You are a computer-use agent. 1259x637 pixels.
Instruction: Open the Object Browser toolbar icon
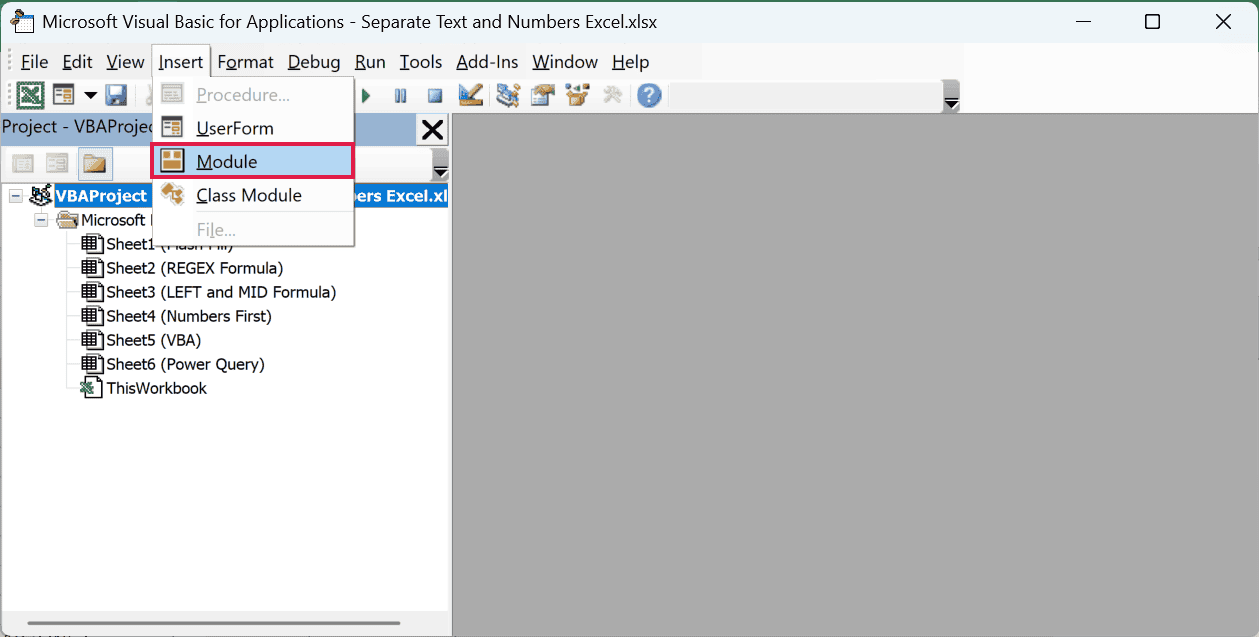click(577, 95)
